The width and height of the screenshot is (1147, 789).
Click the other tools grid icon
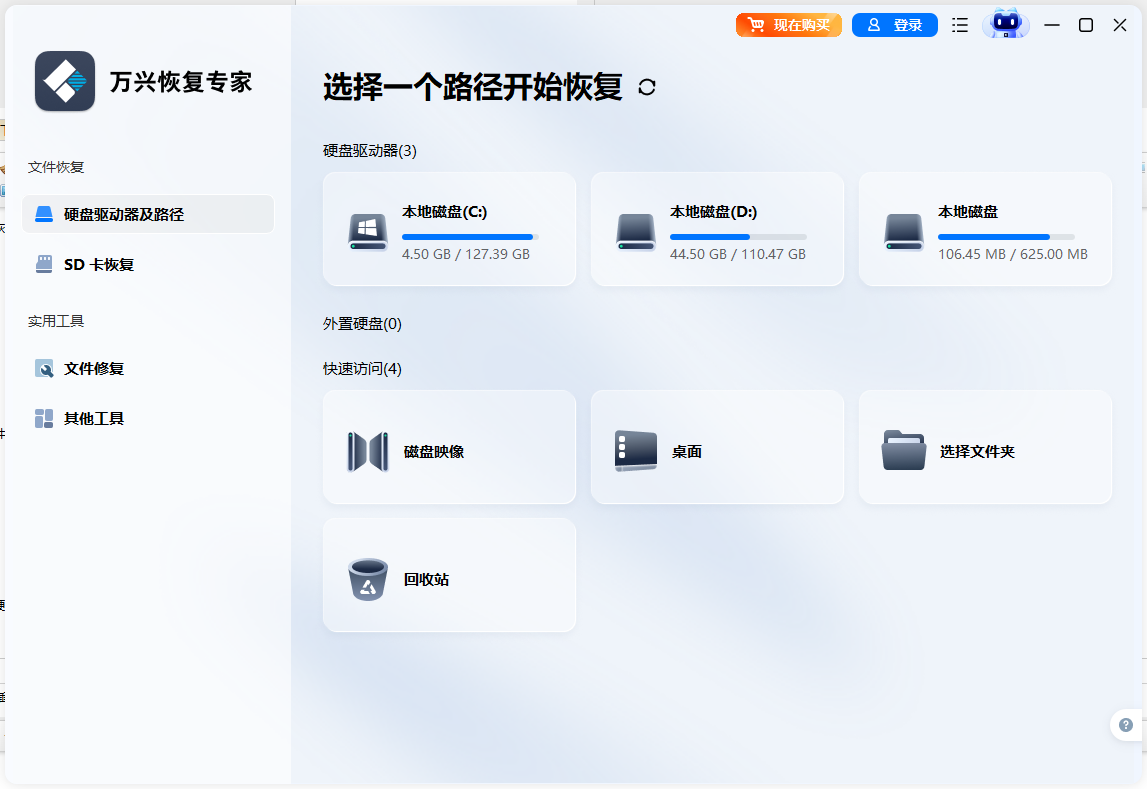[x=44, y=418]
